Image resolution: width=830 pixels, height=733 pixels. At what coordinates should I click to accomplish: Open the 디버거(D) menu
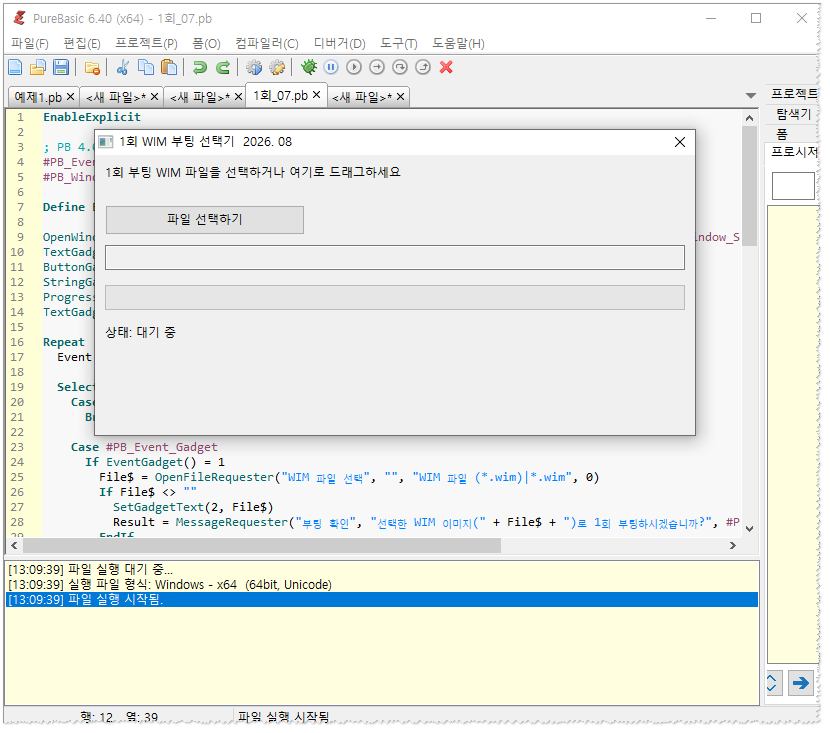[x=339, y=43]
